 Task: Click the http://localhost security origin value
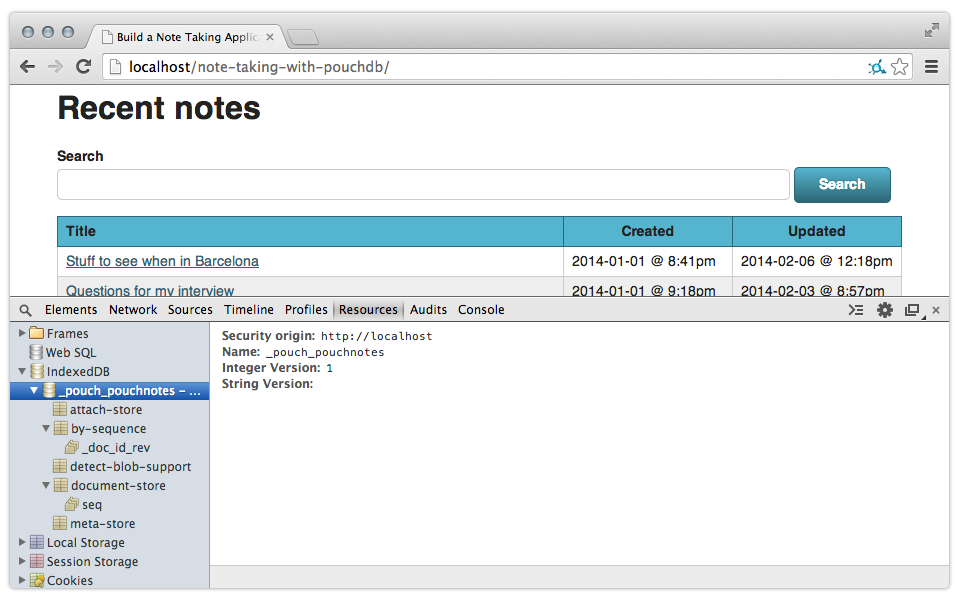point(377,336)
